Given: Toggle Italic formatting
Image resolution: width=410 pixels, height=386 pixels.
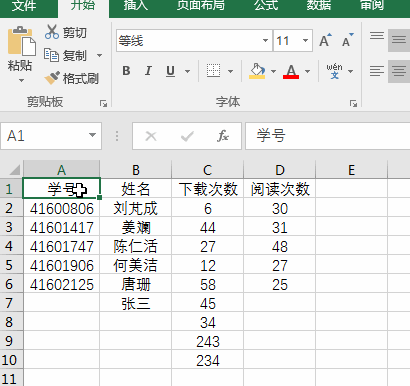Looking at the screenshot, I should [148, 71].
